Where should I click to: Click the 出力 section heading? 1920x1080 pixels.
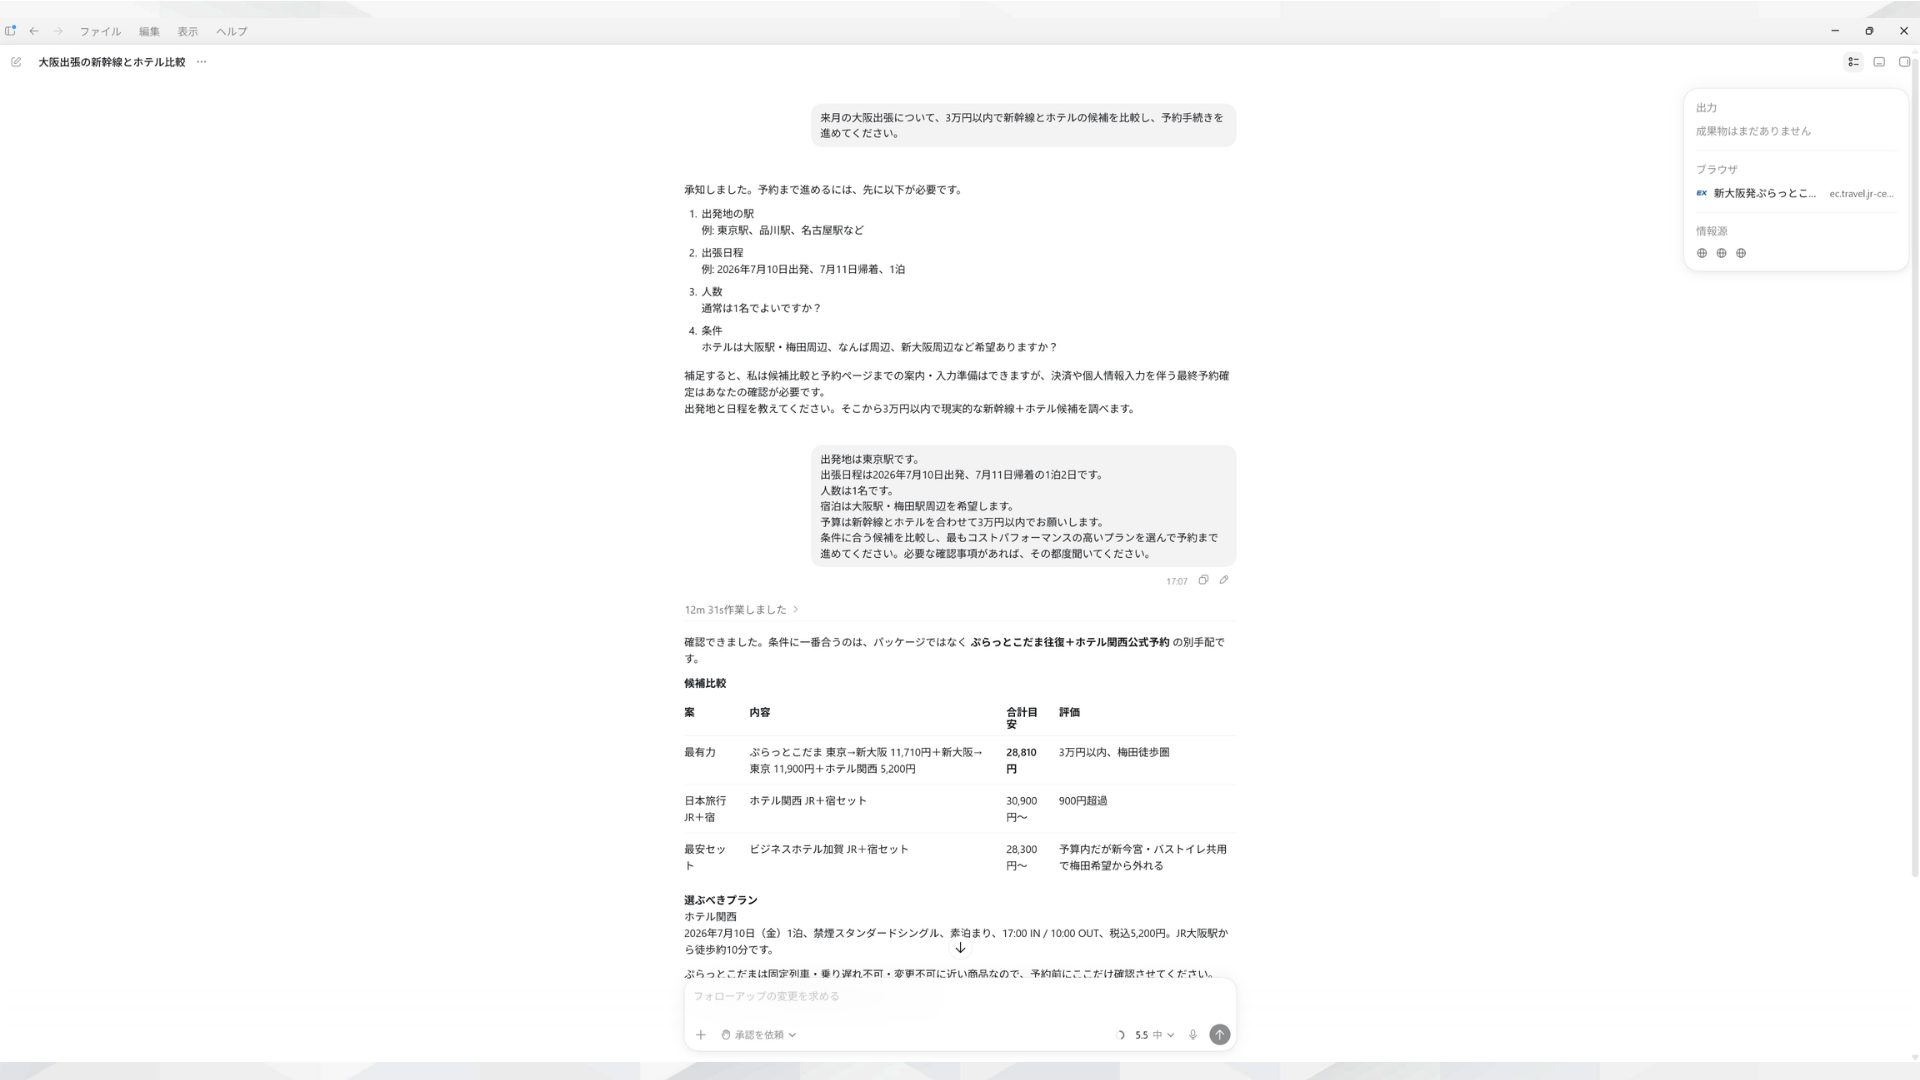coord(1706,108)
